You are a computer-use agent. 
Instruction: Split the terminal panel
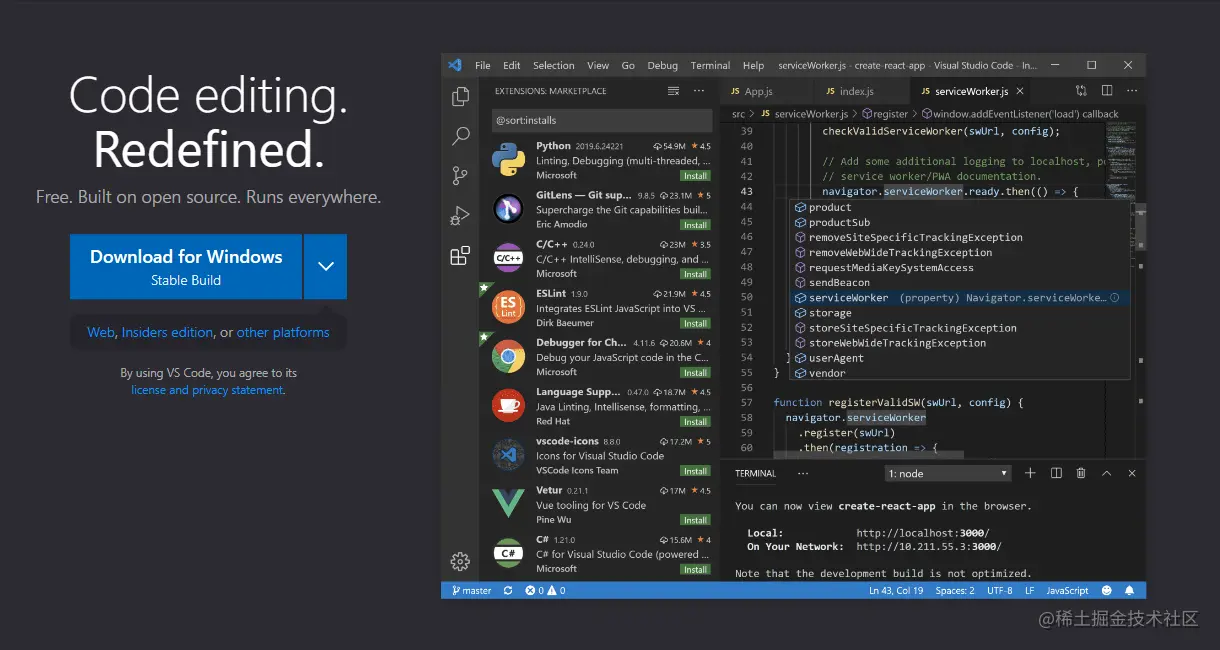(x=1056, y=473)
